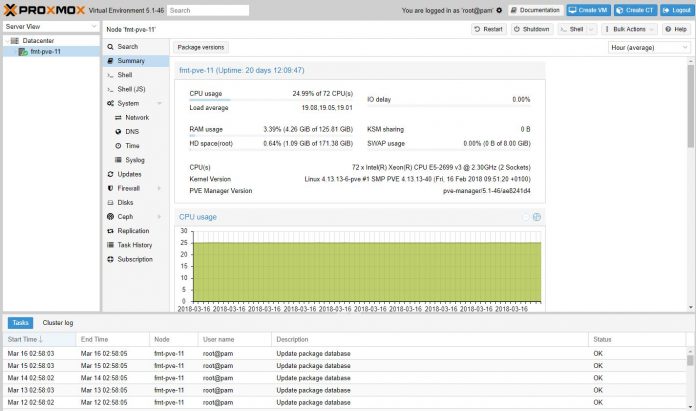Open Shell (JS) in node menu
The image size is (696, 411).
click(135, 89)
